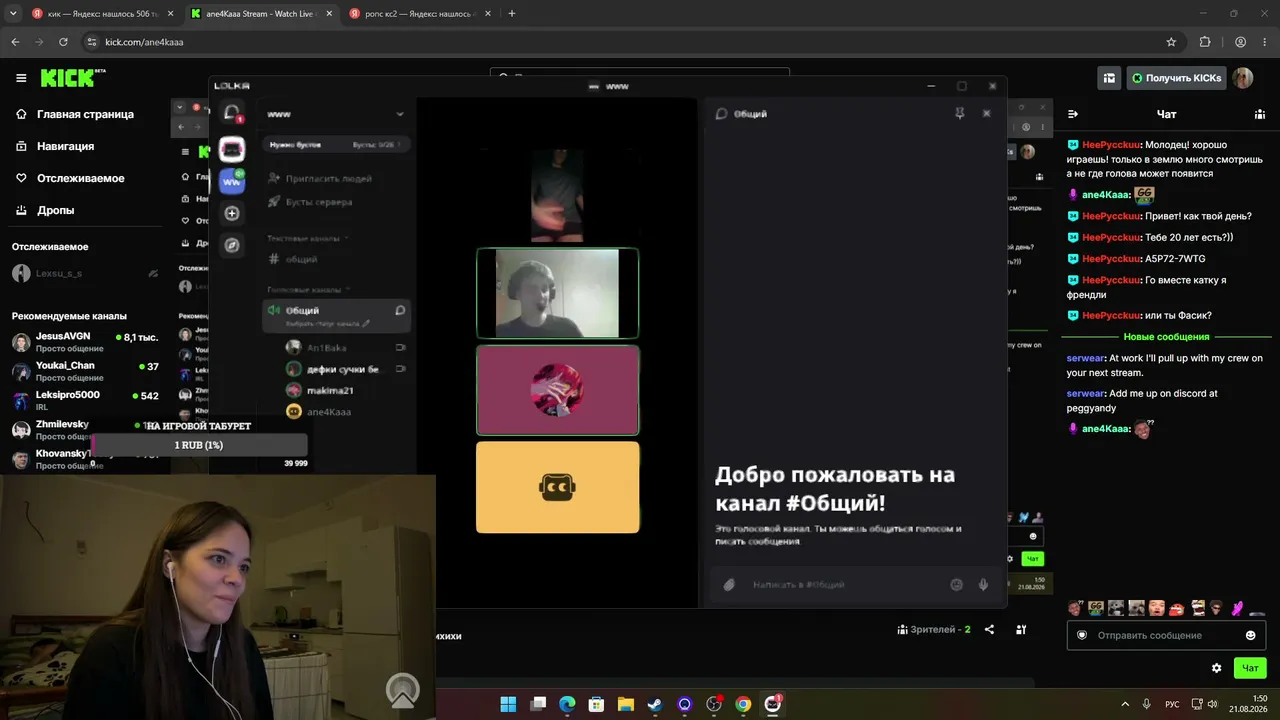Click the green Чат send button
The width and height of the screenshot is (1280, 720).
(x=1250, y=668)
